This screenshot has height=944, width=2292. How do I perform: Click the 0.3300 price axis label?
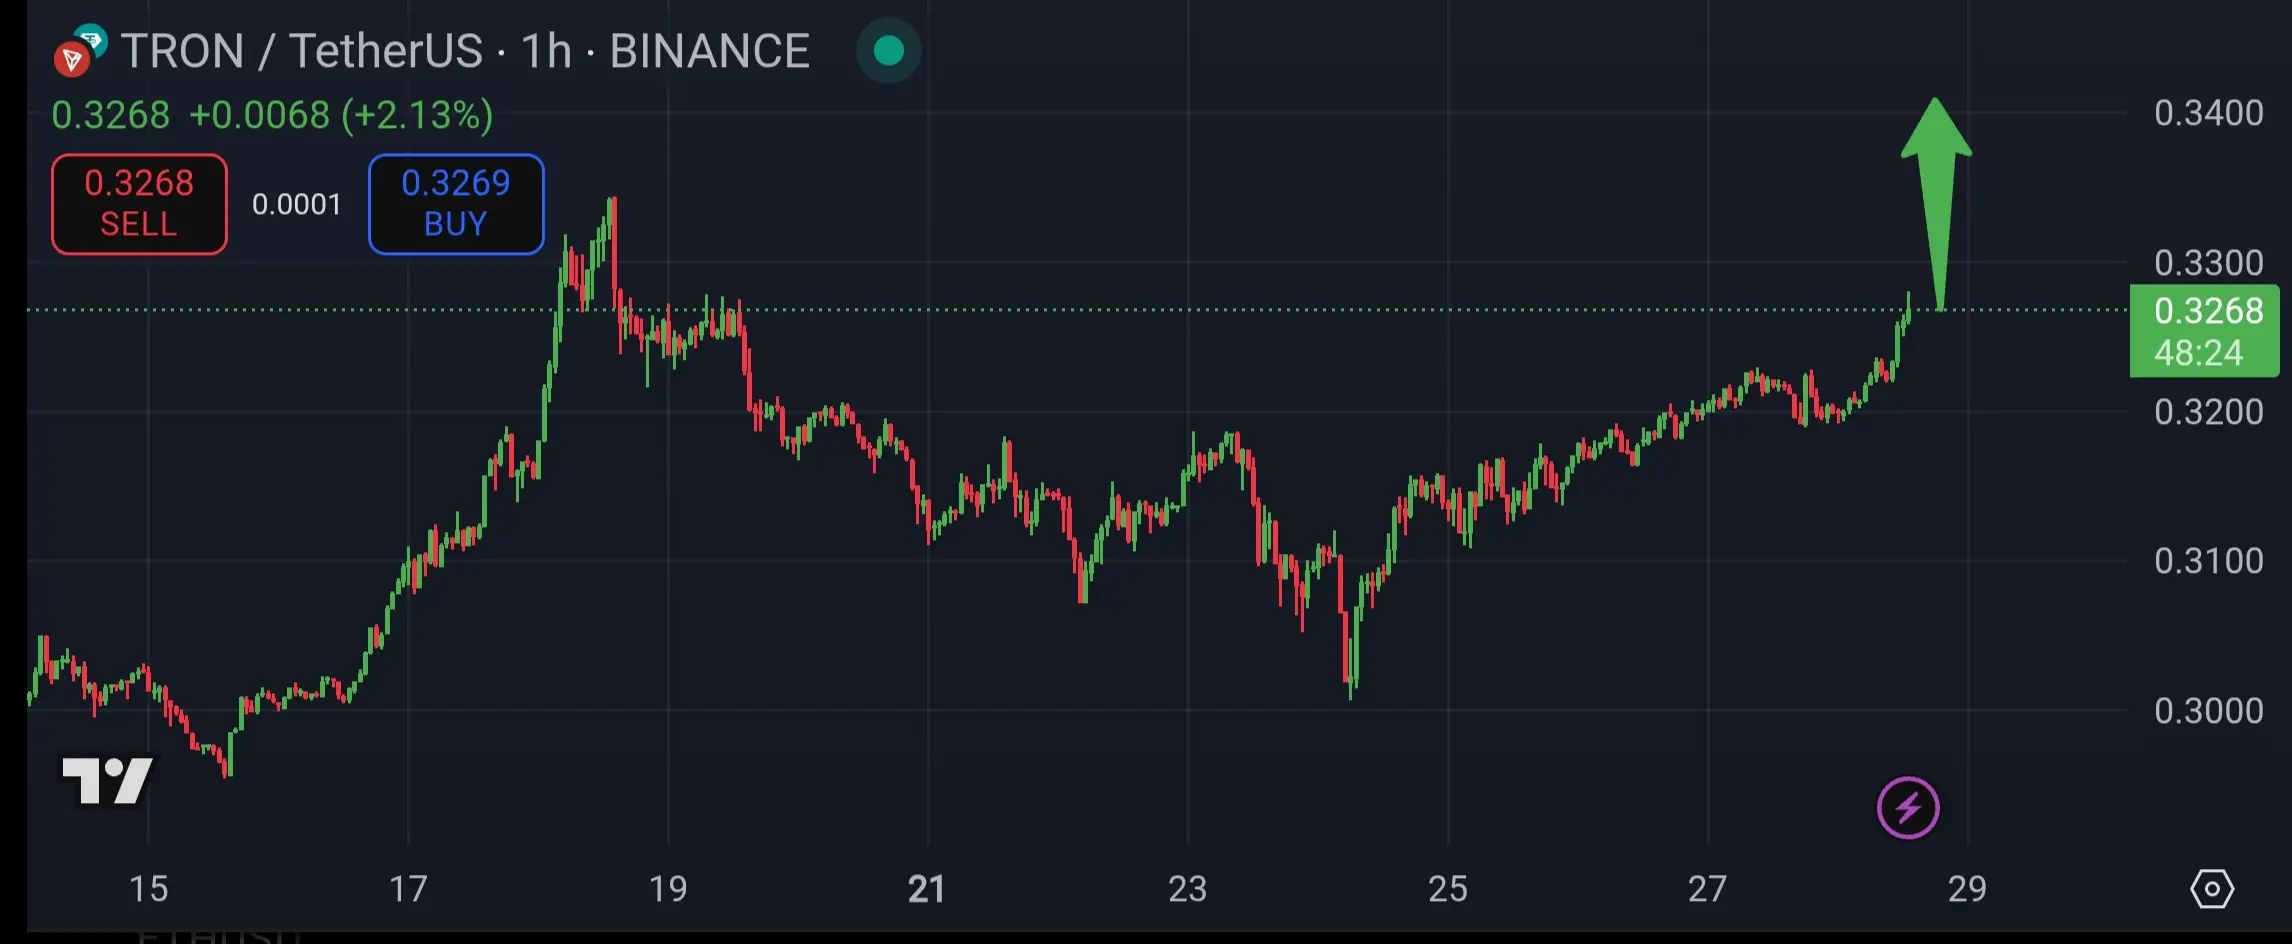click(2208, 263)
